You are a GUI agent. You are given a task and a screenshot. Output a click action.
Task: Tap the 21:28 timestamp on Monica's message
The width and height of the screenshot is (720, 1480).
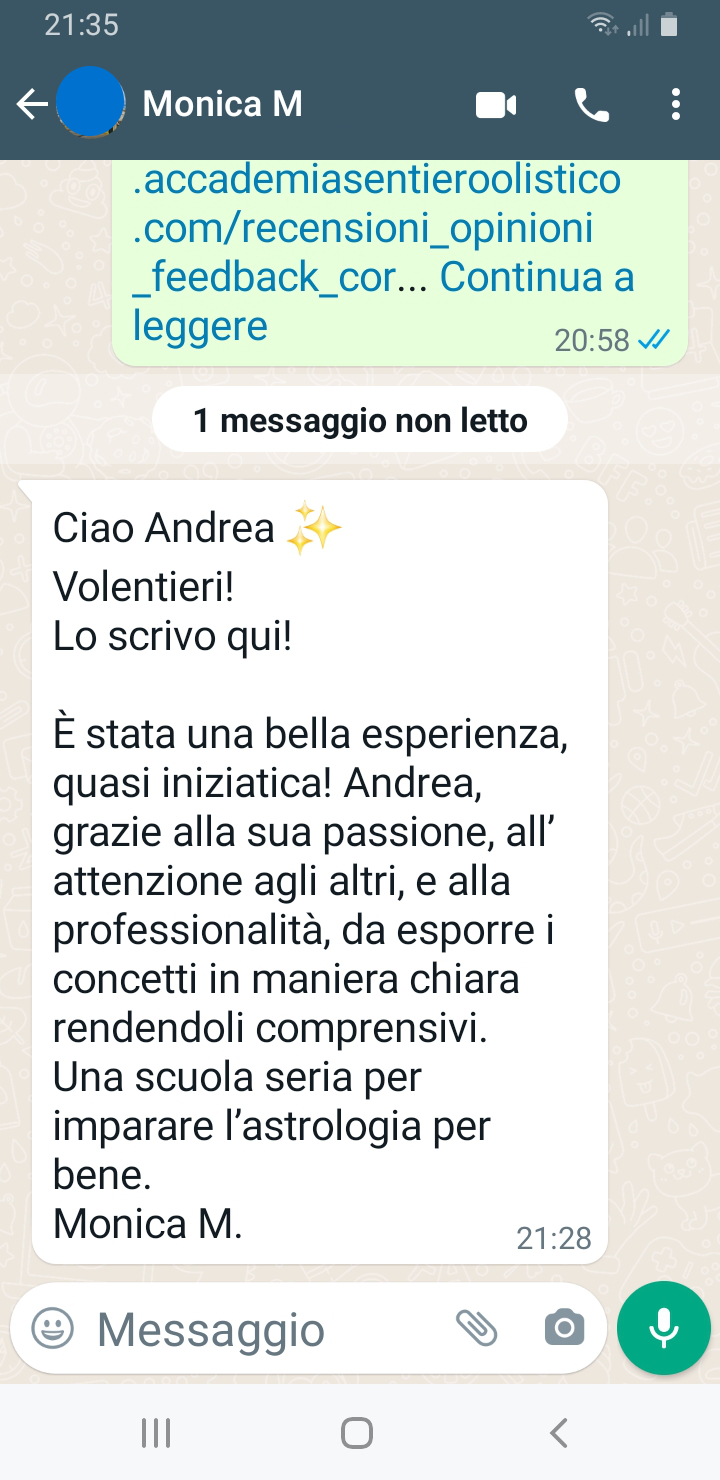point(554,1238)
